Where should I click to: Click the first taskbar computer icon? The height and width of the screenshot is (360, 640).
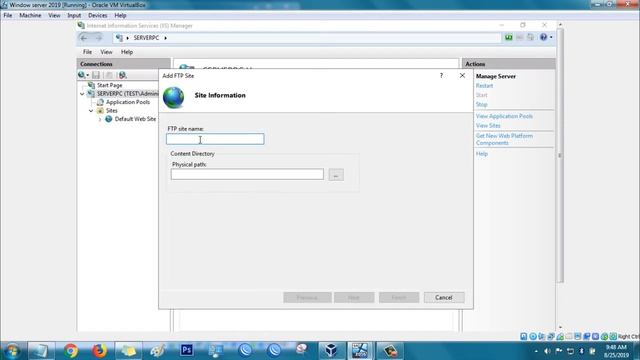pyautogui.click(x=41, y=351)
